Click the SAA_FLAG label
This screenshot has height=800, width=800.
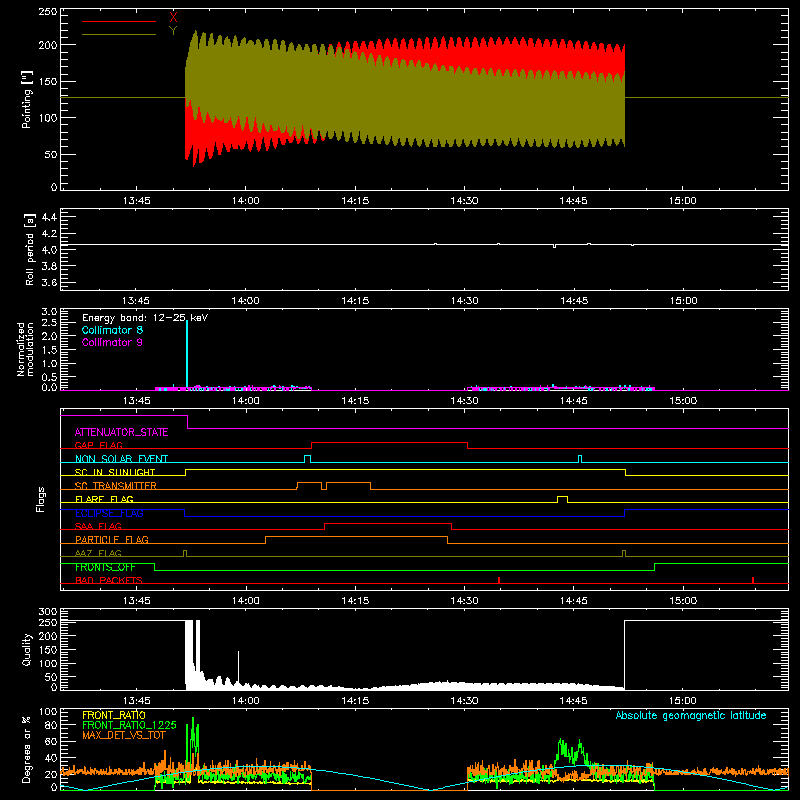tap(98, 526)
